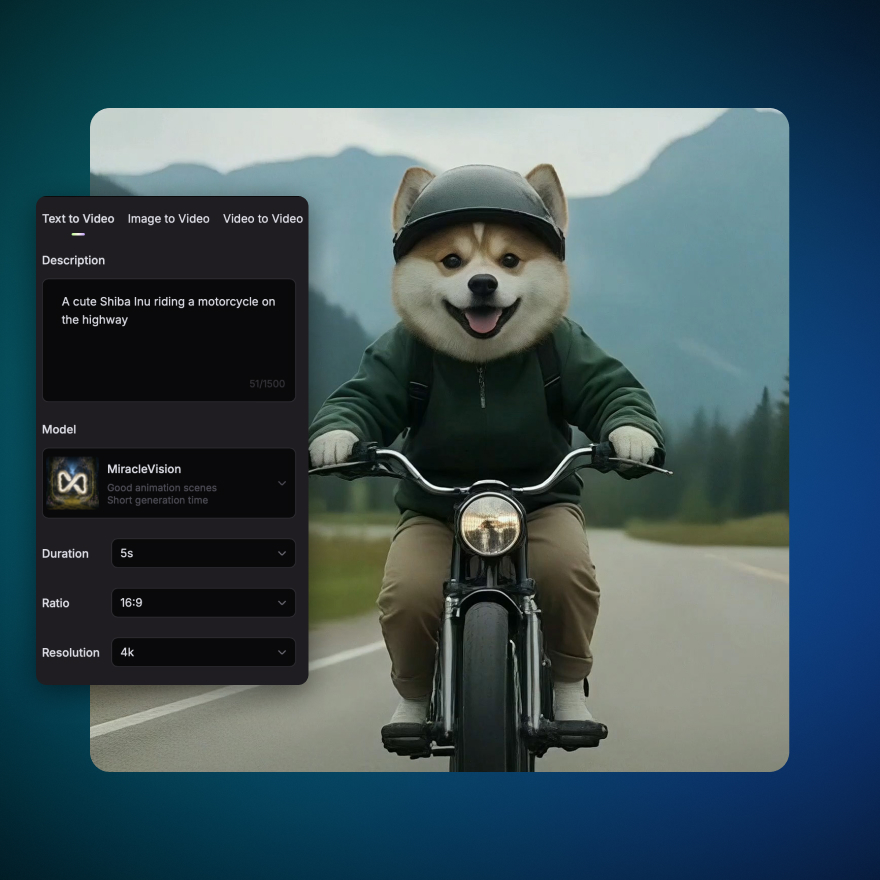This screenshot has width=880, height=880.
Task: Select the Text to Video tab
Action: 78,218
